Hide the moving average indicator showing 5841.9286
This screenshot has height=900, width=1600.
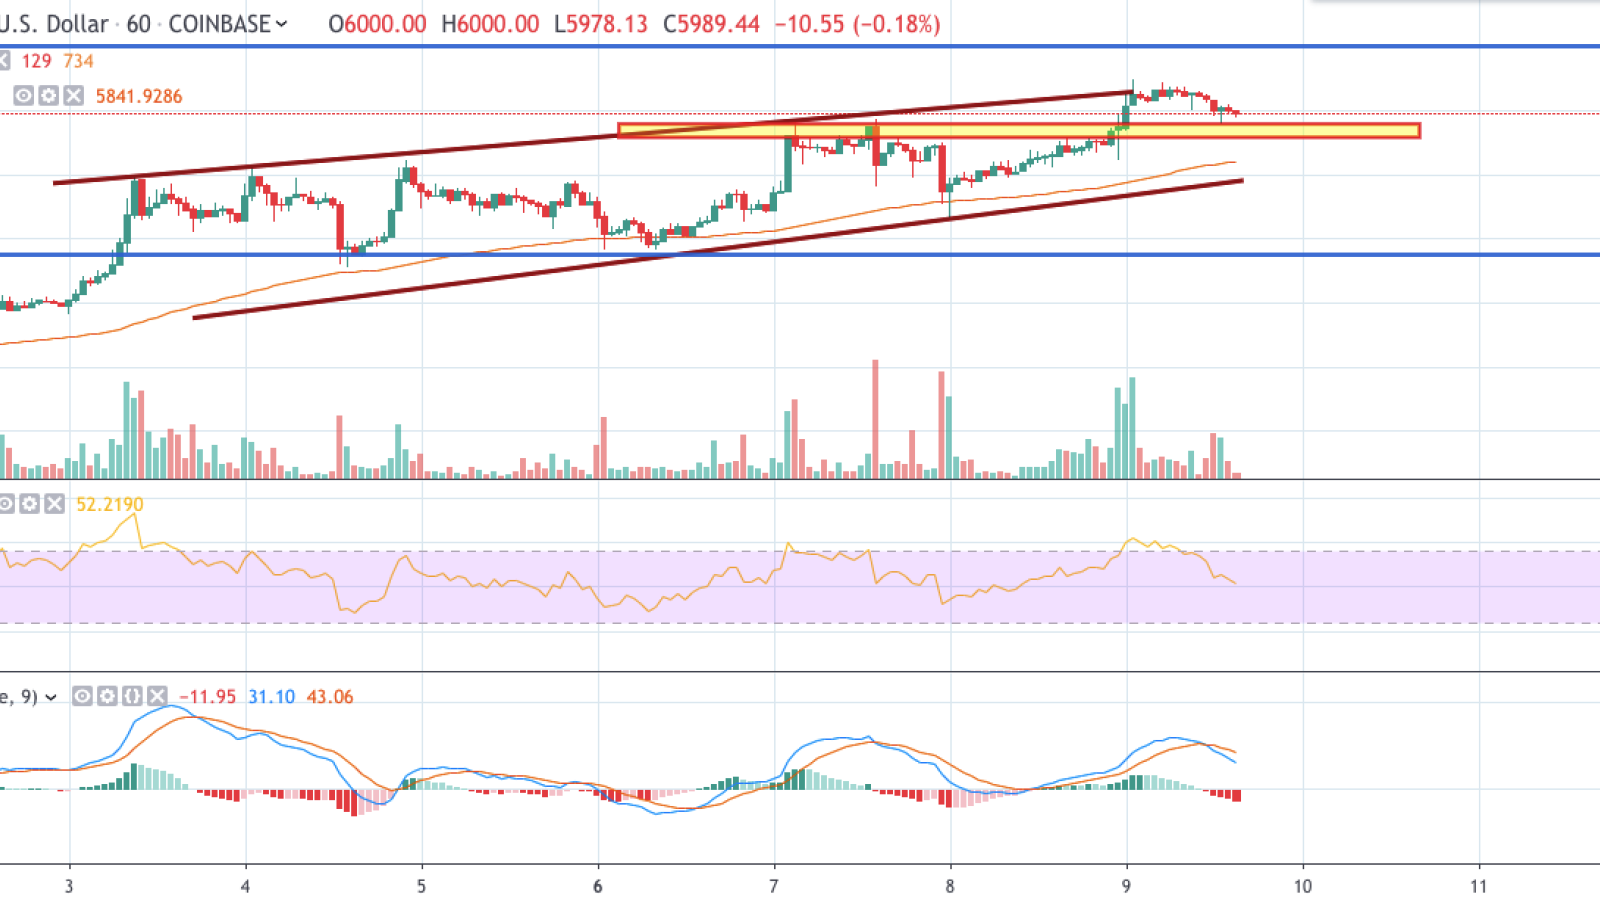click(23, 96)
